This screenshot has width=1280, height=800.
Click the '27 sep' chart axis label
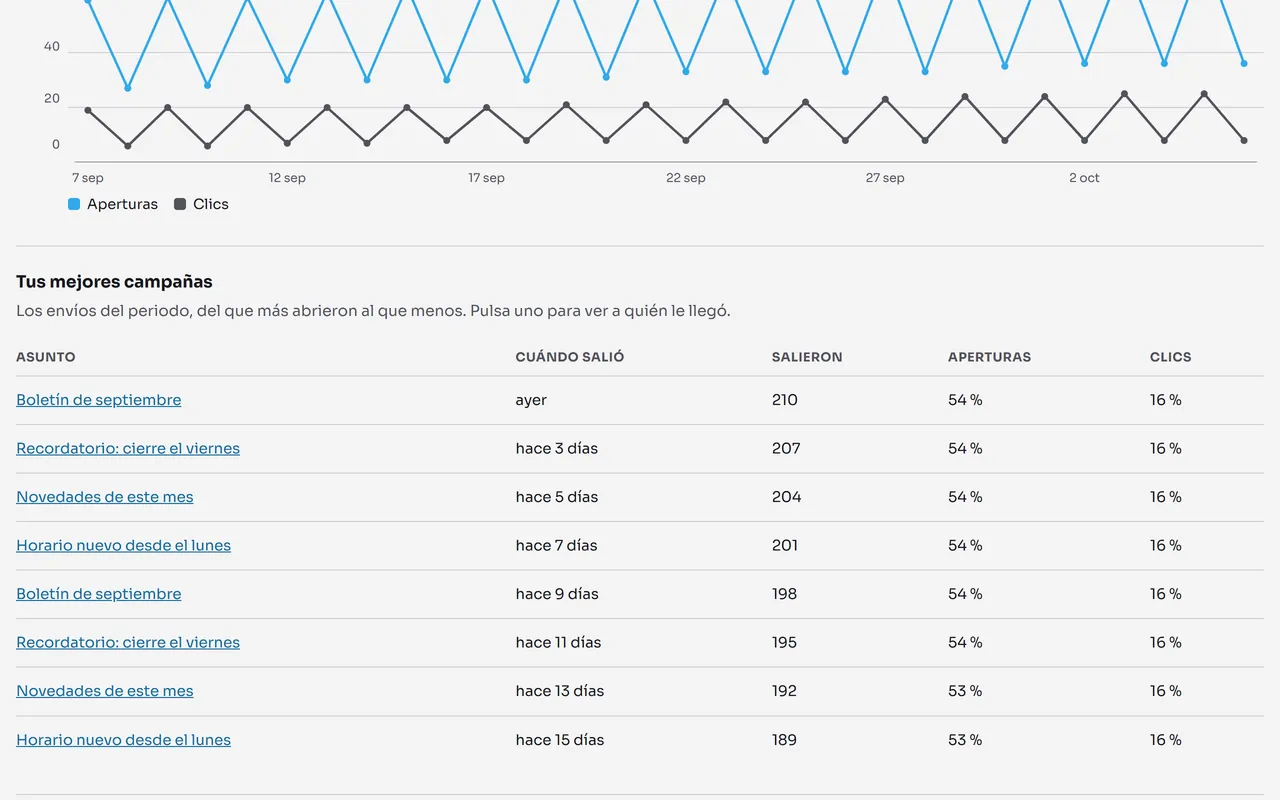click(x=885, y=178)
